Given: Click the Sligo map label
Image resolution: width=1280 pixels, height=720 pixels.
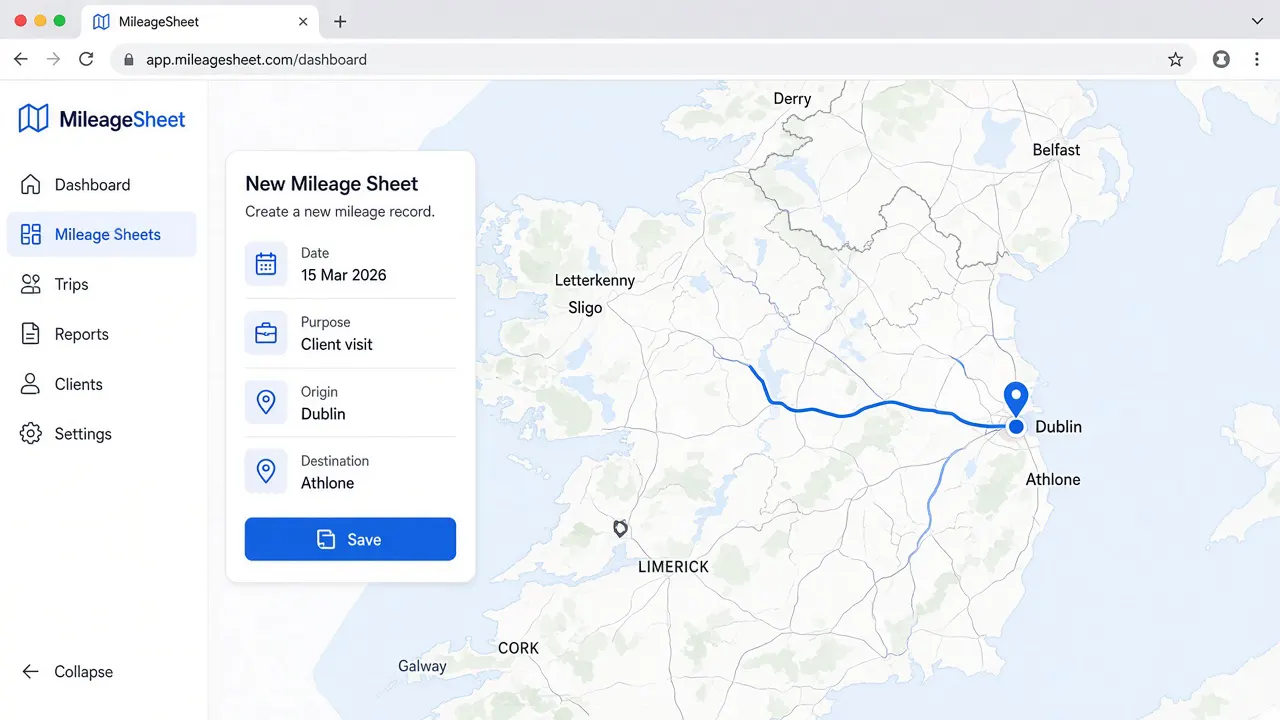Looking at the screenshot, I should (x=585, y=307).
